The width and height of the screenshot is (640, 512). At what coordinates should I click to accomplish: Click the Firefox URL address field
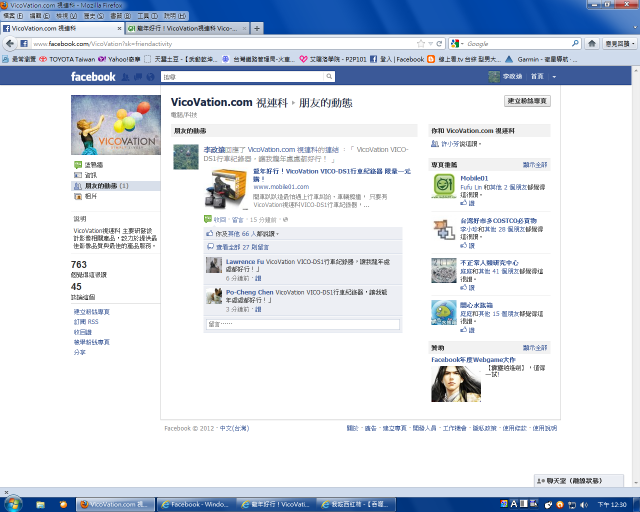pyautogui.click(x=222, y=43)
